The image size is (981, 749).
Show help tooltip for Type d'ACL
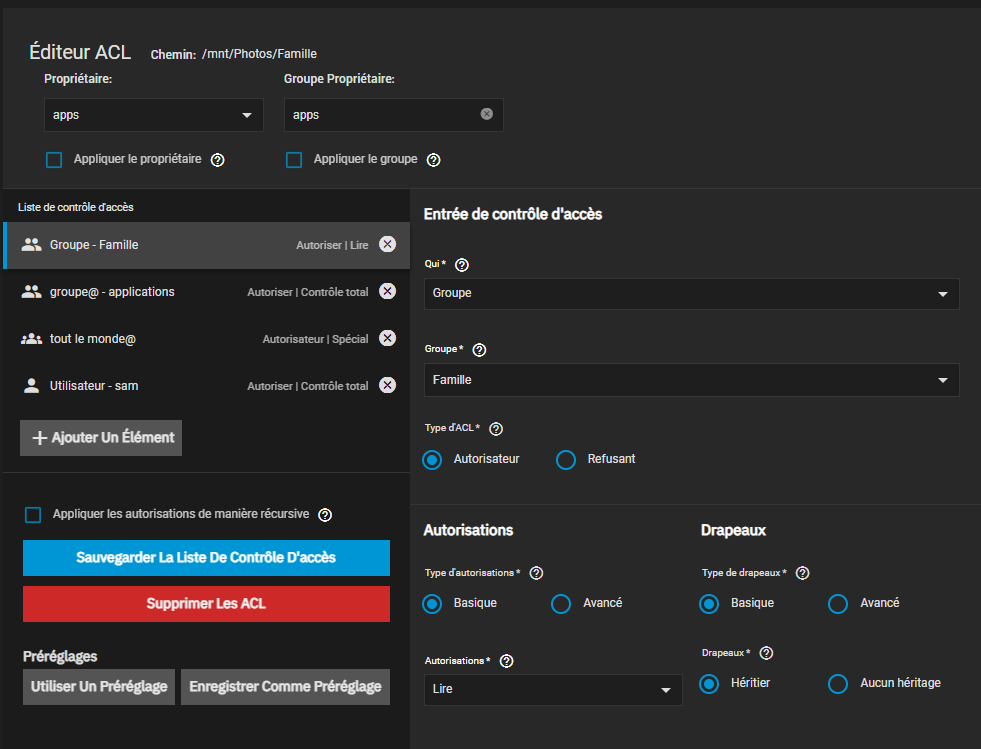[496, 429]
